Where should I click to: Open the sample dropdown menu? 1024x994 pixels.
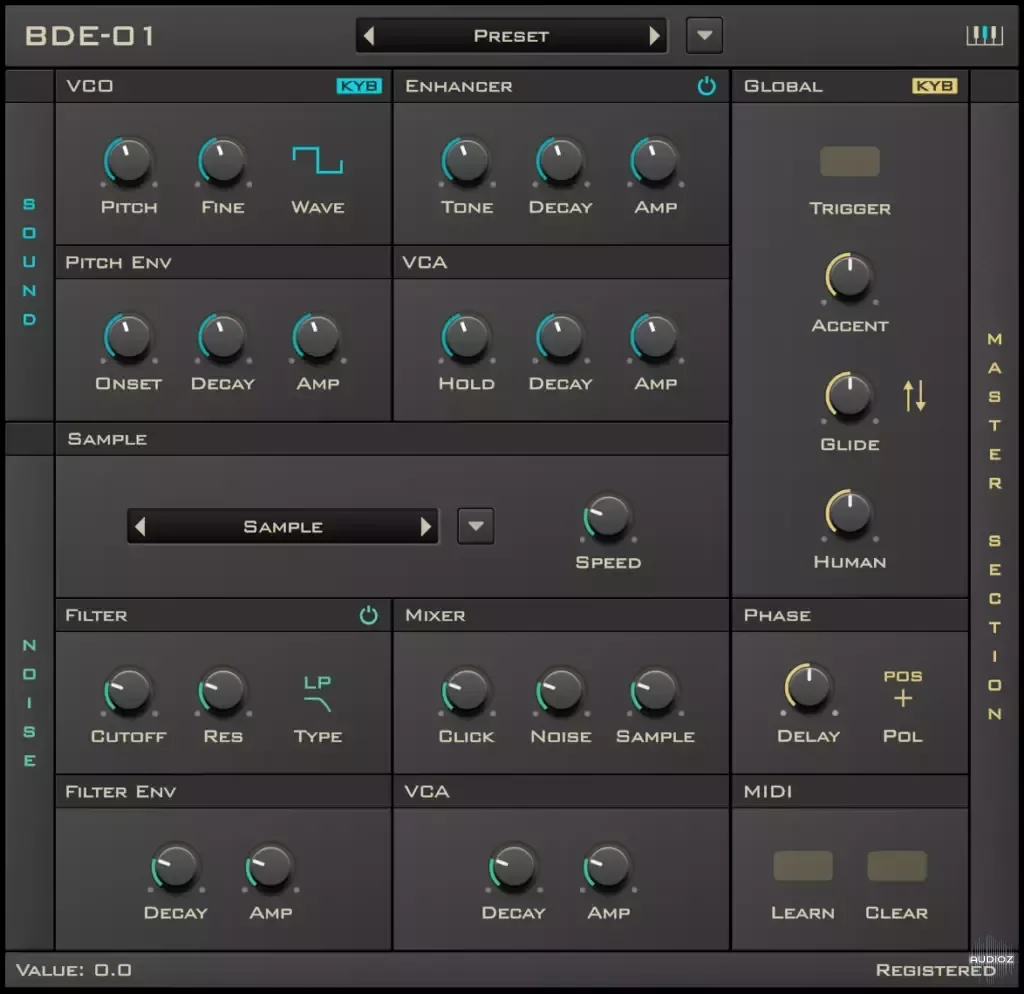pos(475,526)
